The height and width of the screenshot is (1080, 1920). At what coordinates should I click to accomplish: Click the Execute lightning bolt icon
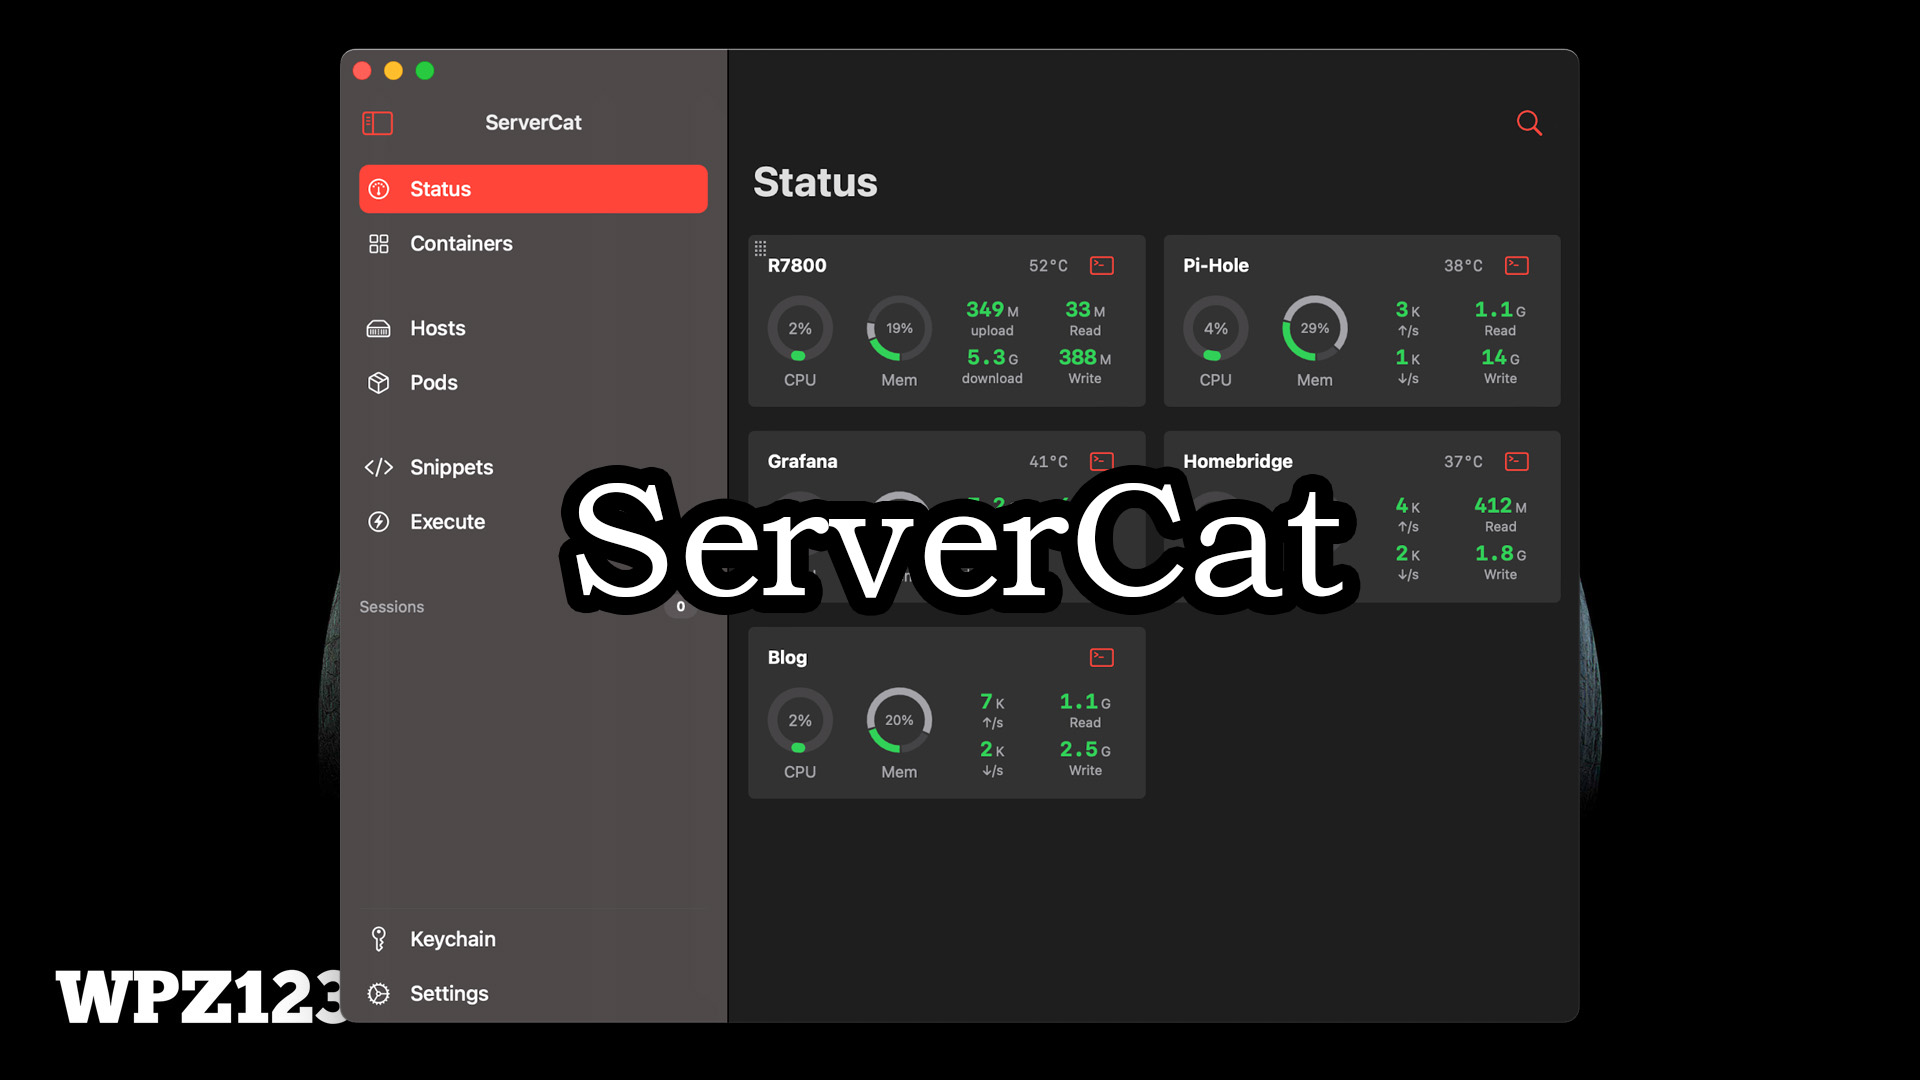pos(379,522)
